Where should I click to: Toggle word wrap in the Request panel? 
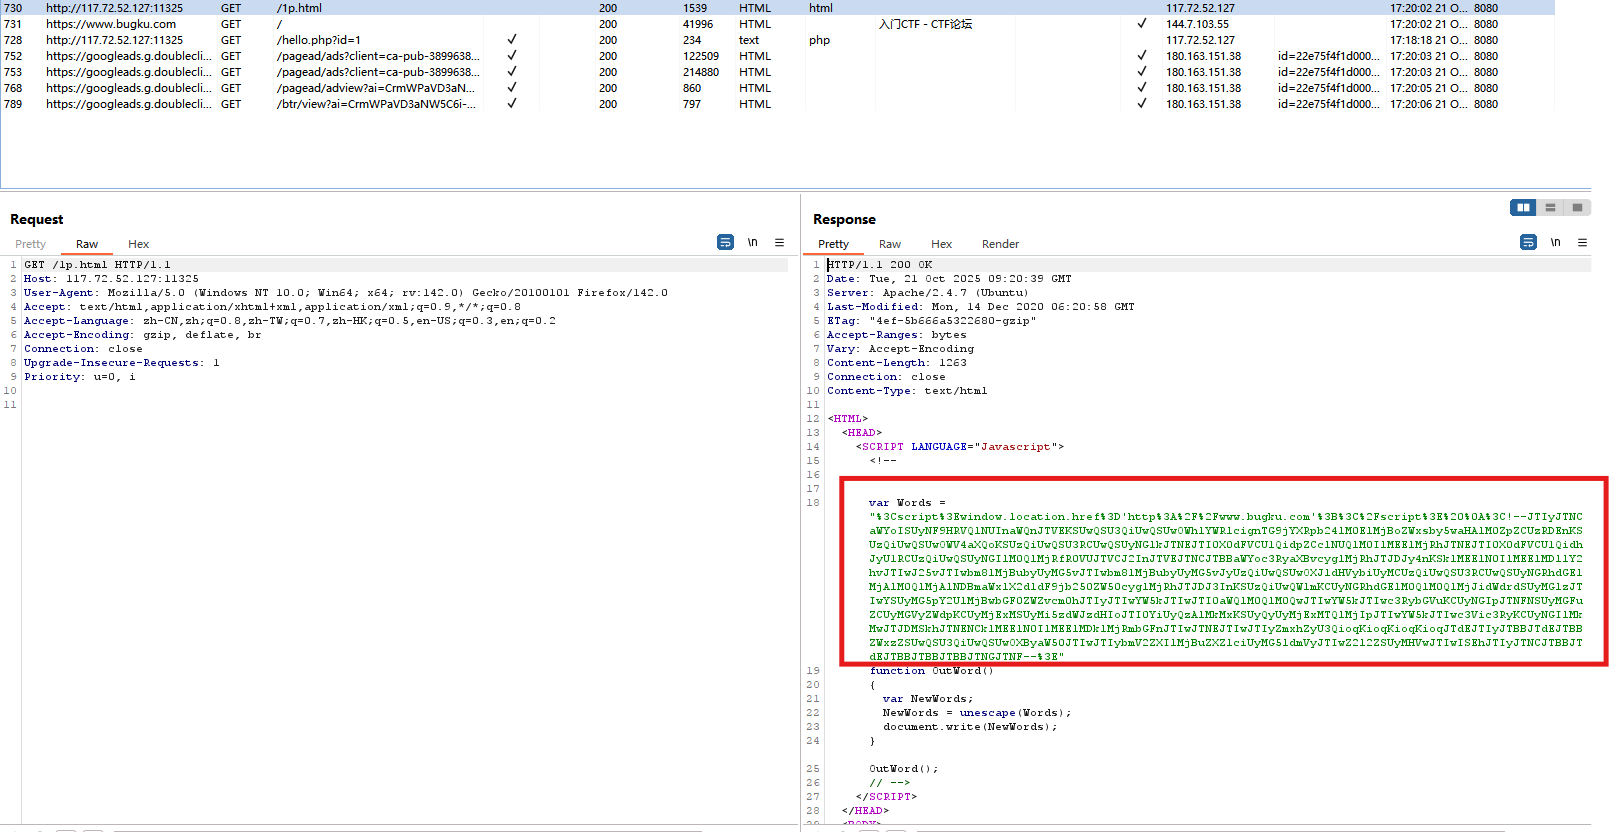coord(725,242)
